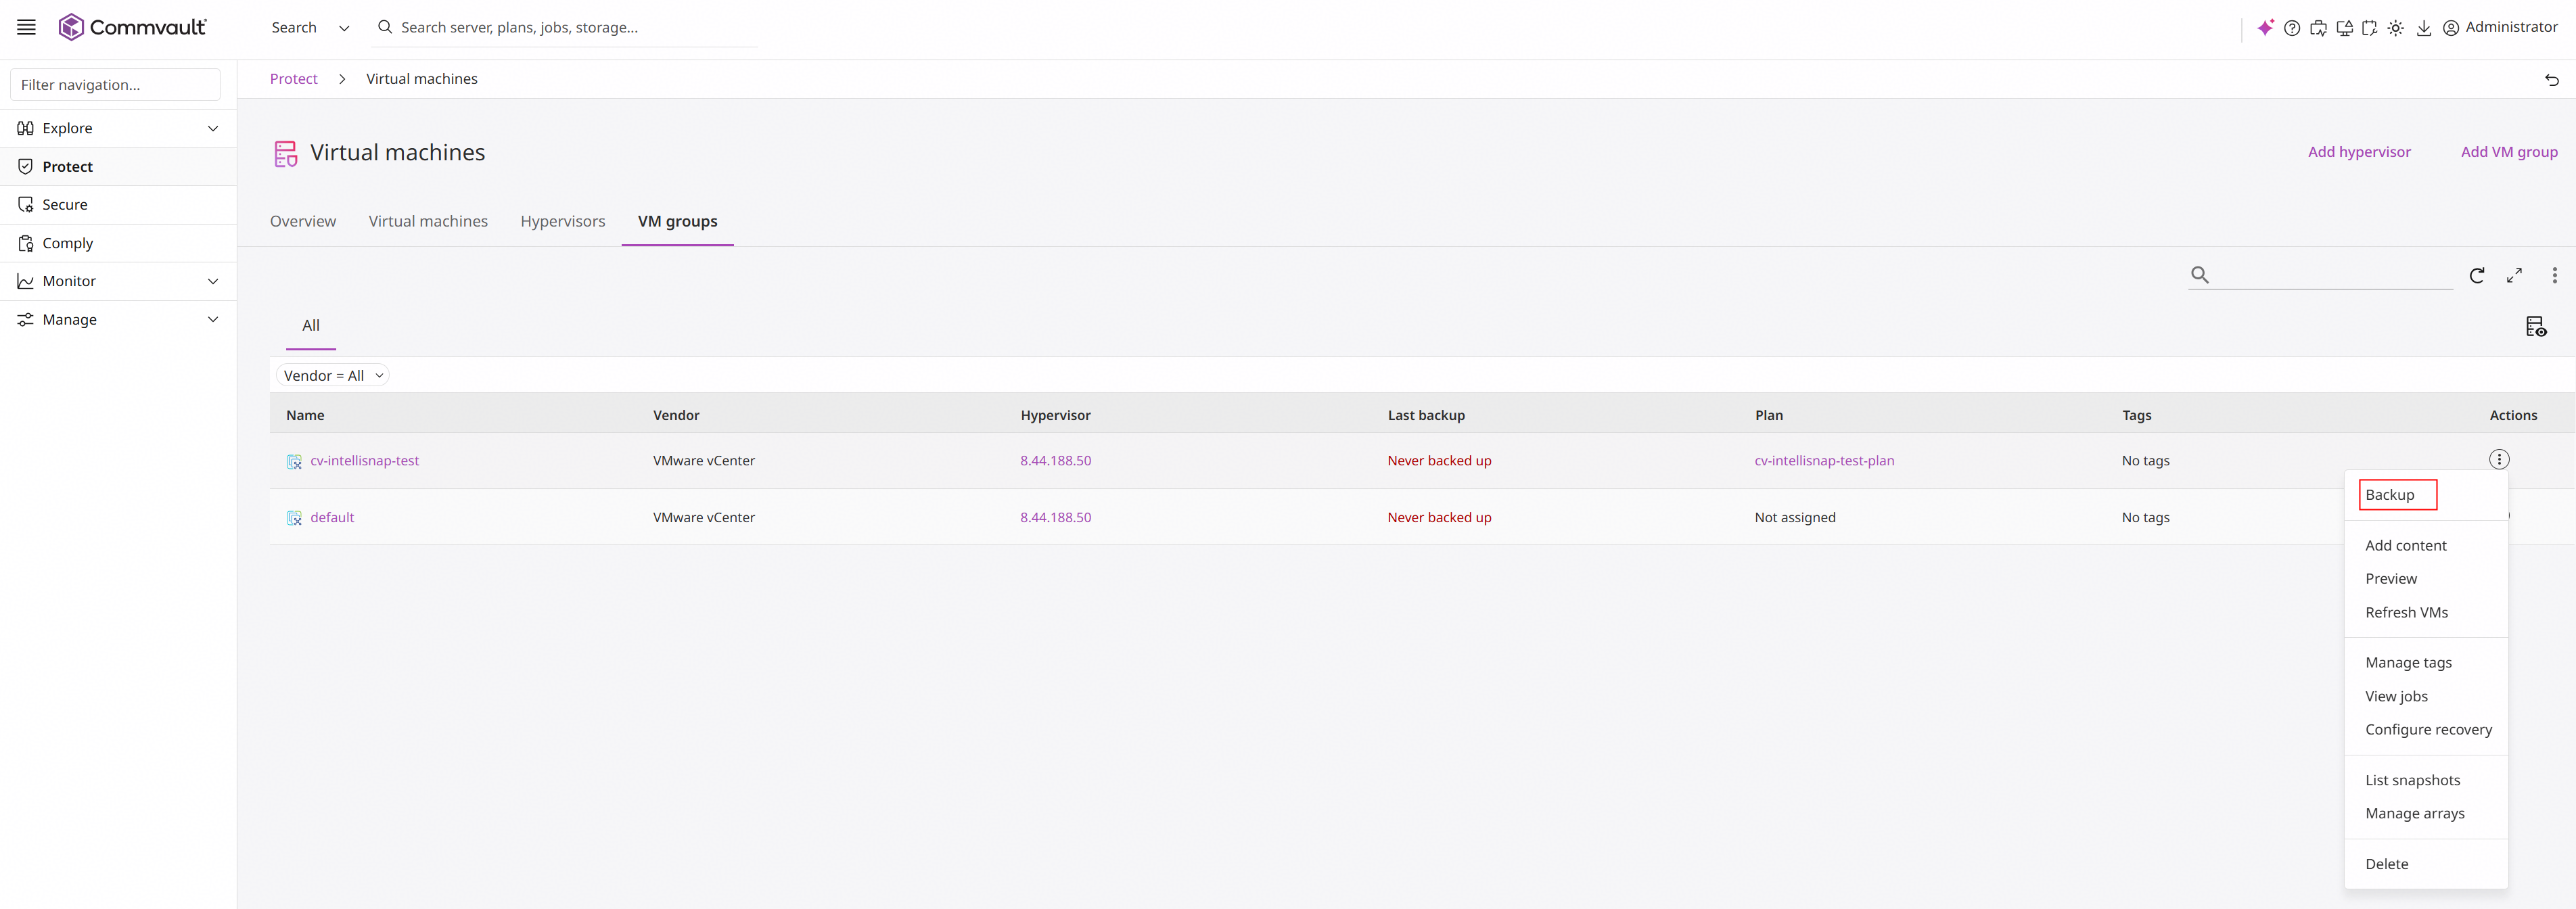Open hypervisor 8.44.188.50 in default row

tap(1056, 518)
